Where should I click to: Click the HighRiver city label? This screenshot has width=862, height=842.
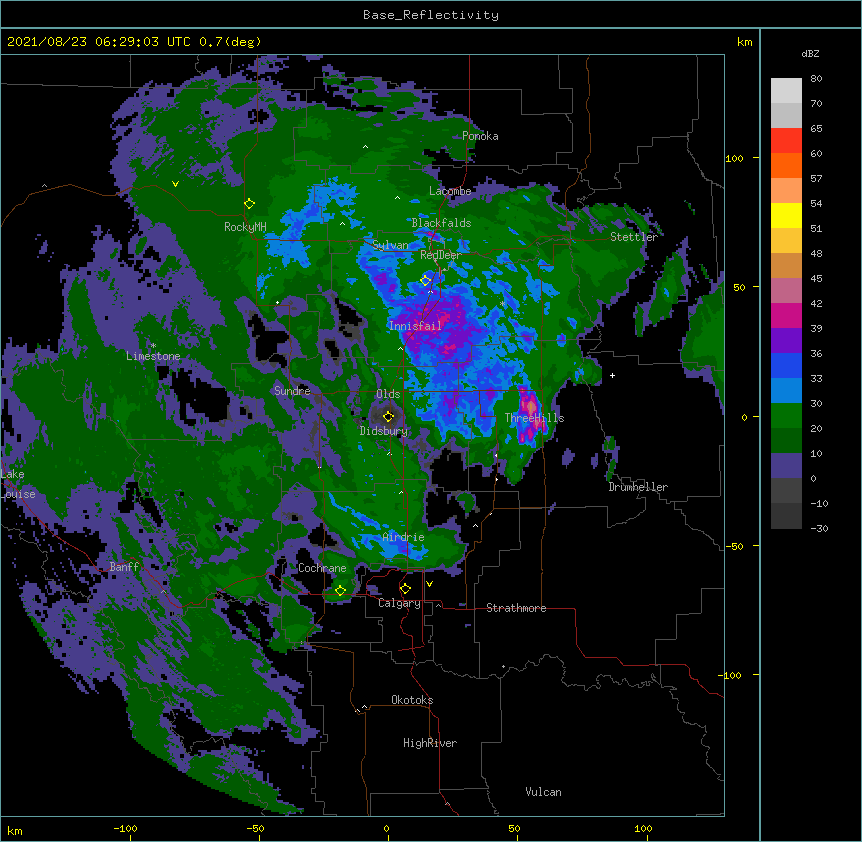pos(430,743)
